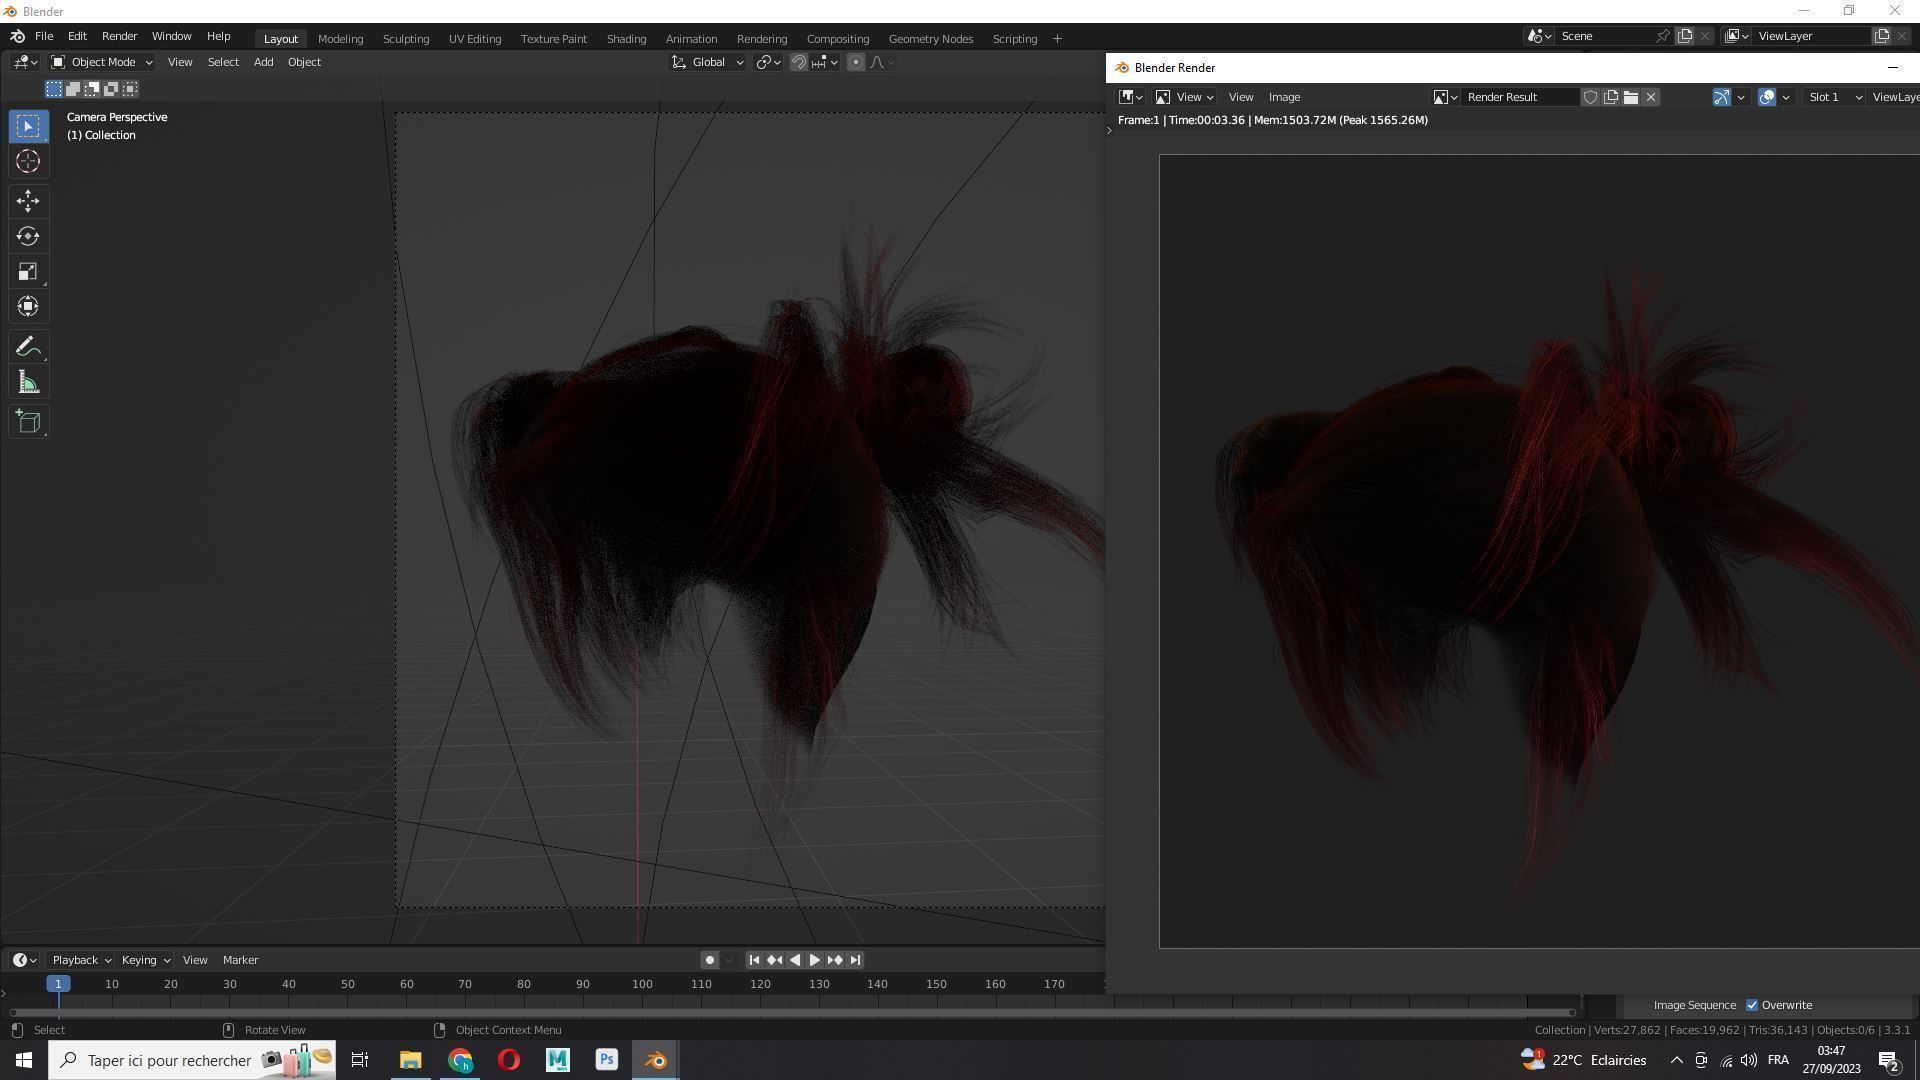The width and height of the screenshot is (1920, 1080).
Task: Add a new workspace with plus button
Action: (x=1057, y=39)
